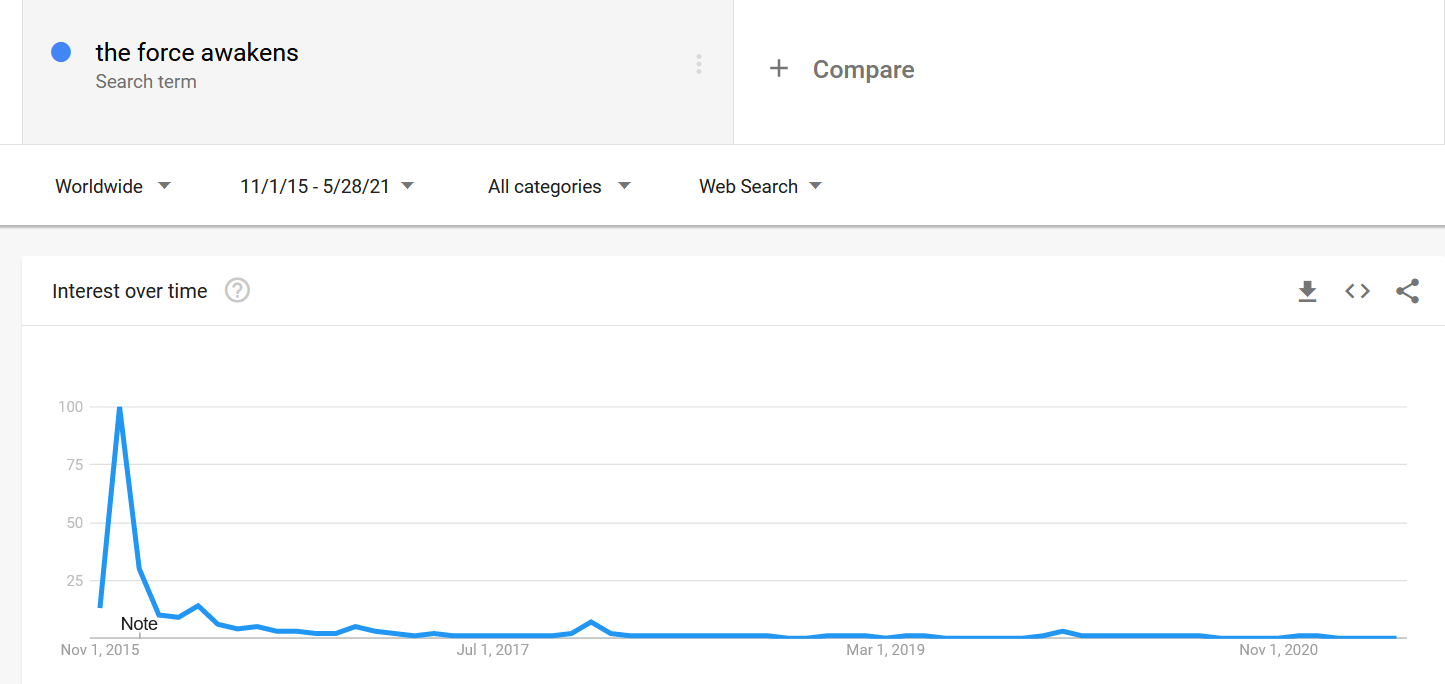Click the small early 2018 bump on the line
The image size is (1445, 684).
592,622
